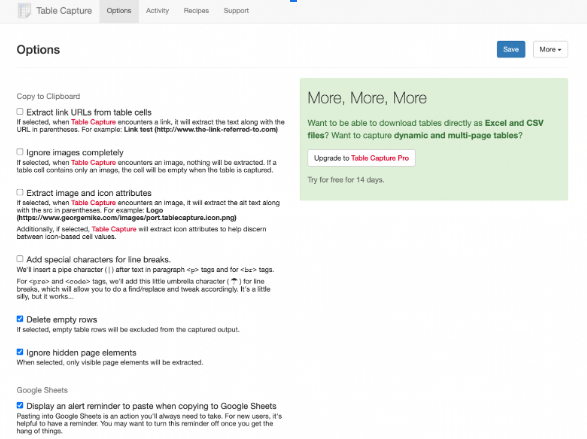Enable Extract image and icon attributes
Image resolution: width=587 pixels, height=439 pixels.
click(x=20, y=192)
